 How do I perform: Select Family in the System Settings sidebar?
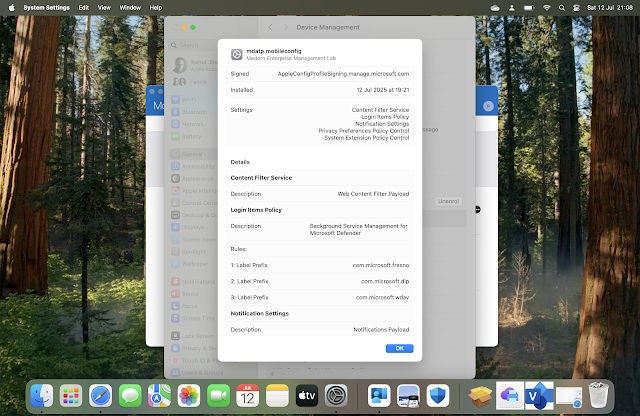tap(193, 82)
